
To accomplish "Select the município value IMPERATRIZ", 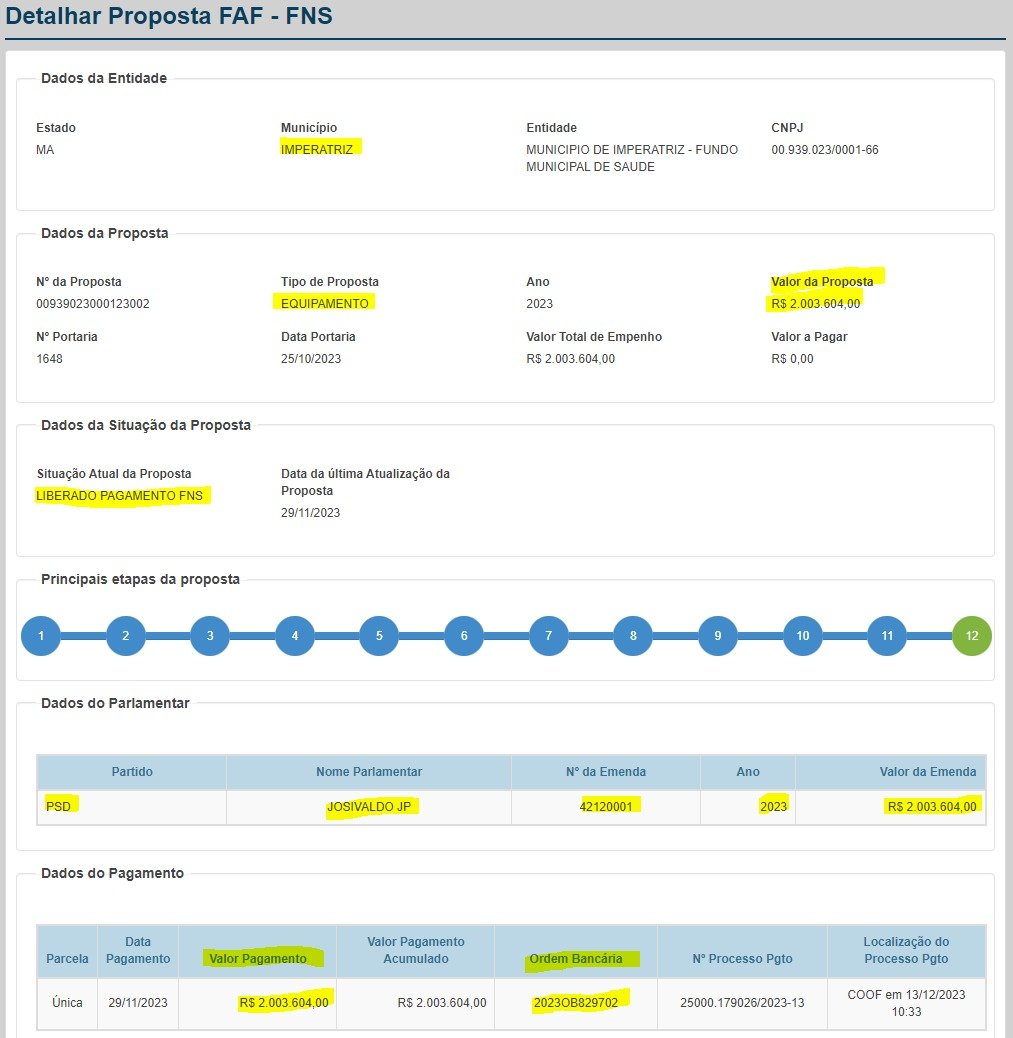I will click(316, 150).
